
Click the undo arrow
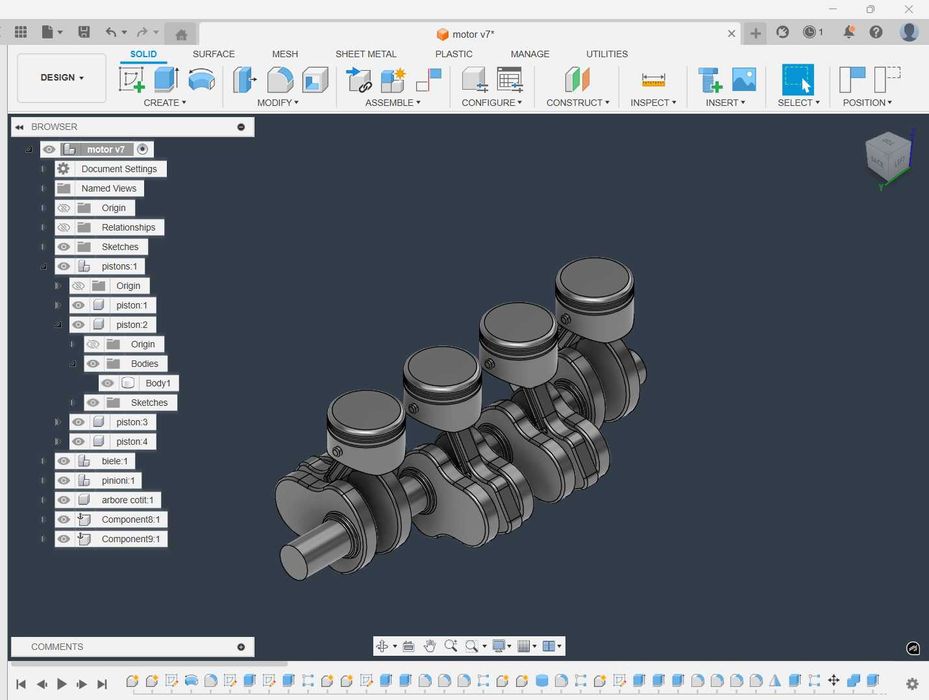111,32
